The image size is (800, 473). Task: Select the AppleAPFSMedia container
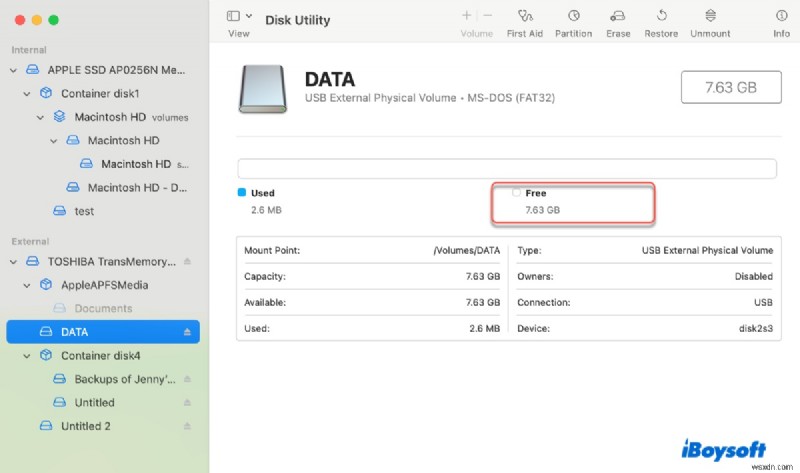click(105, 285)
